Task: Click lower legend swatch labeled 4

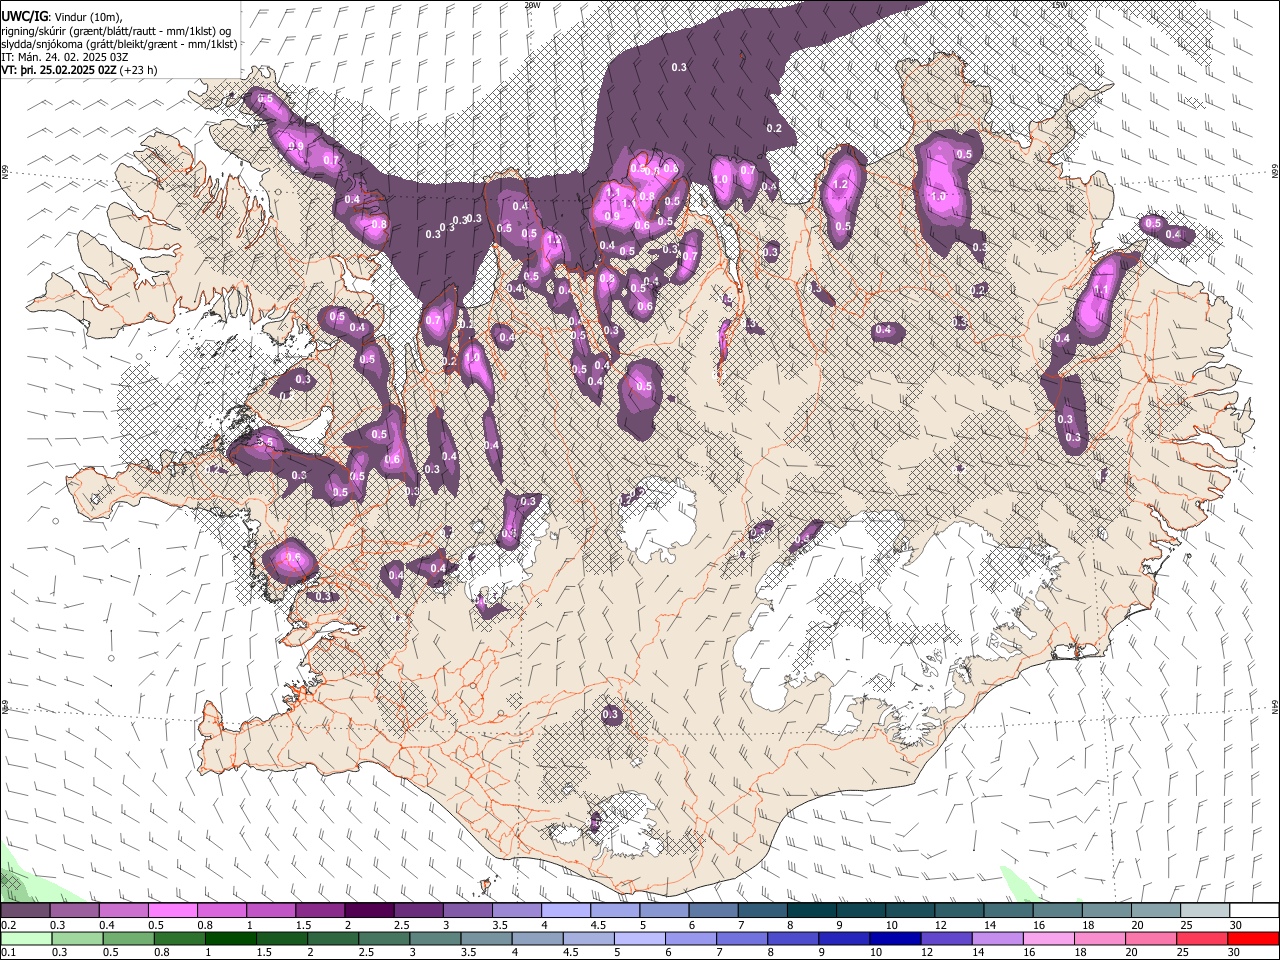Action: tap(538, 939)
